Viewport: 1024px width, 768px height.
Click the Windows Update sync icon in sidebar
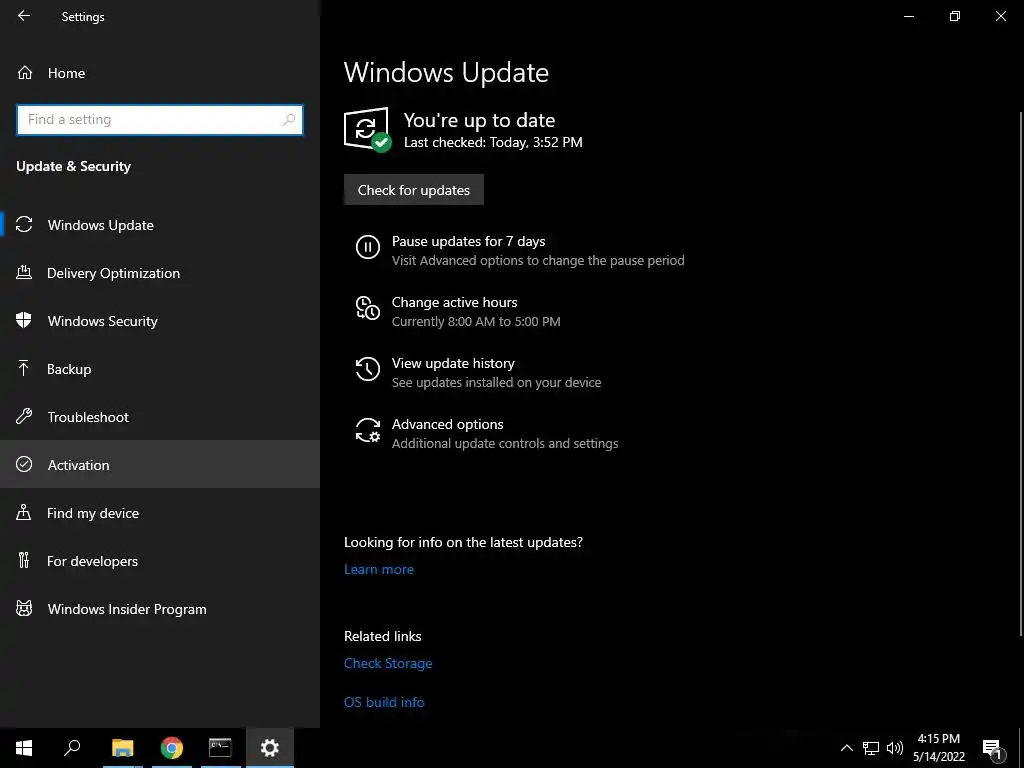click(x=24, y=225)
